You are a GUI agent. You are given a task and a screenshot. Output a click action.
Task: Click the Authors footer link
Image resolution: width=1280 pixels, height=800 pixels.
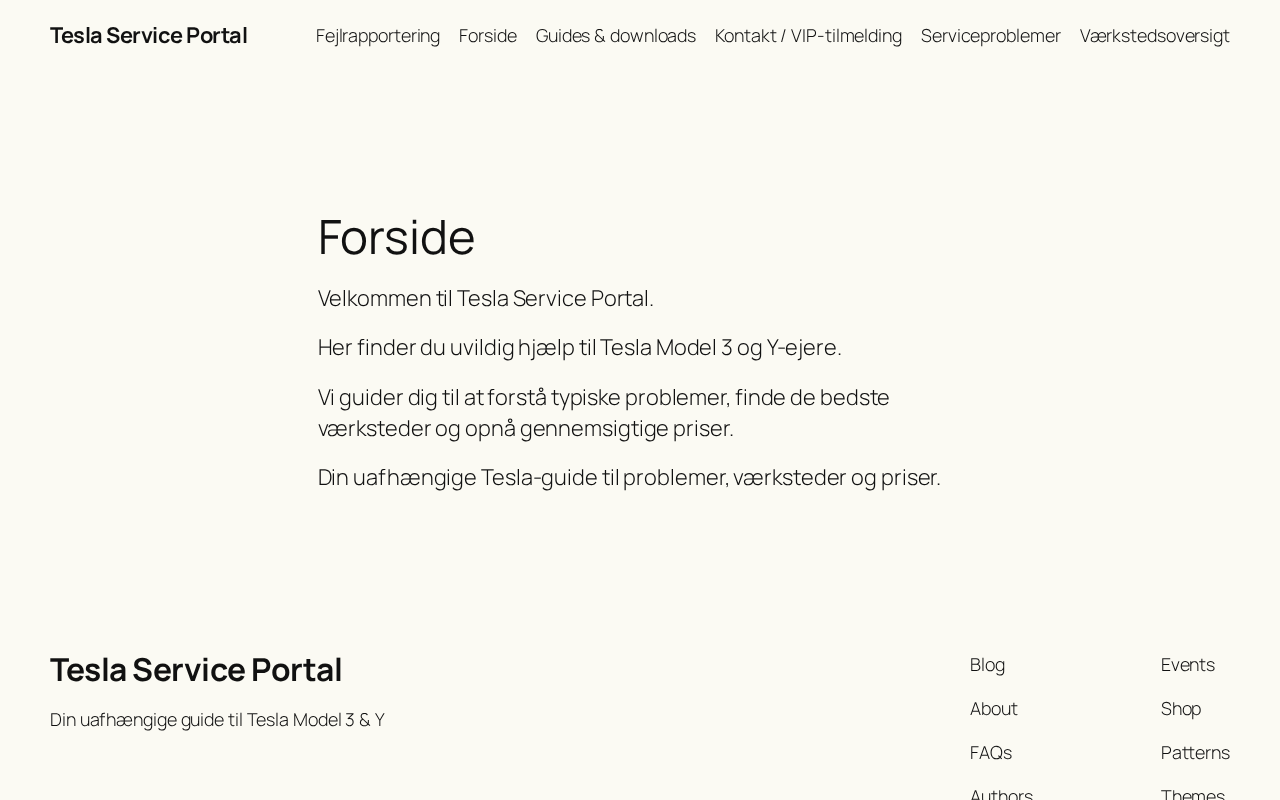(x=1001, y=794)
